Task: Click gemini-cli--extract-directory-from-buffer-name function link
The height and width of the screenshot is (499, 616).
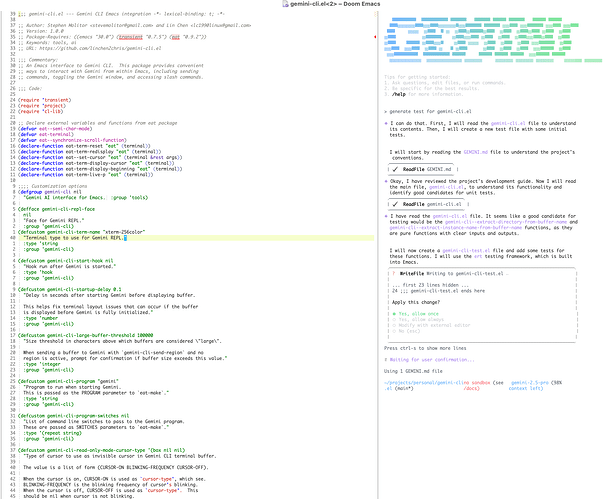Action: 506,222
